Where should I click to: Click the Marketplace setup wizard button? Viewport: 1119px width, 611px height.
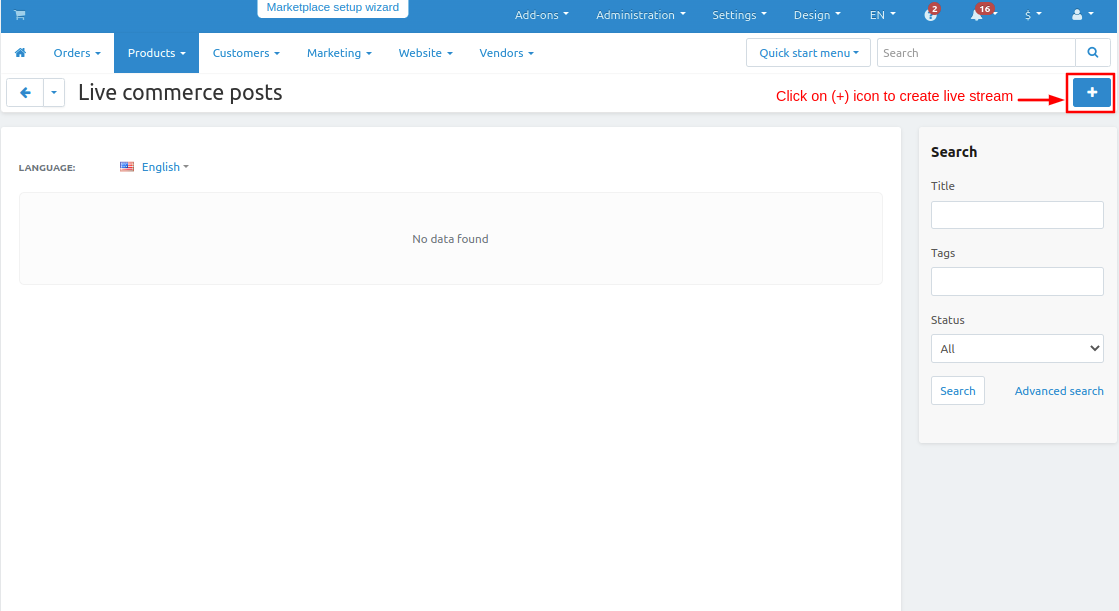point(333,8)
